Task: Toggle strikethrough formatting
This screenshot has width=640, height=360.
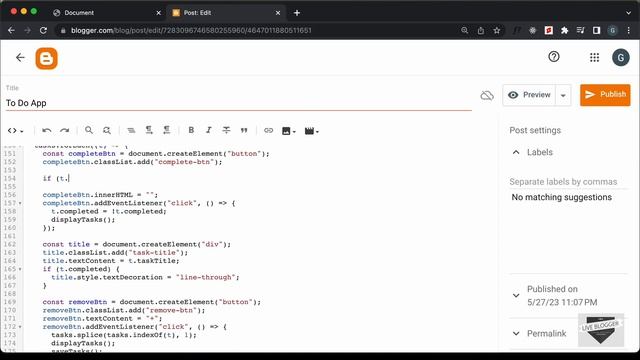Action: pyautogui.click(x=226, y=130)
